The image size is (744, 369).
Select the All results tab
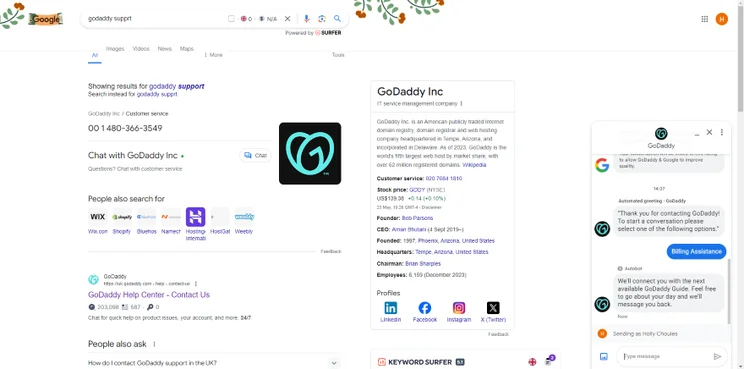[94, 55]
